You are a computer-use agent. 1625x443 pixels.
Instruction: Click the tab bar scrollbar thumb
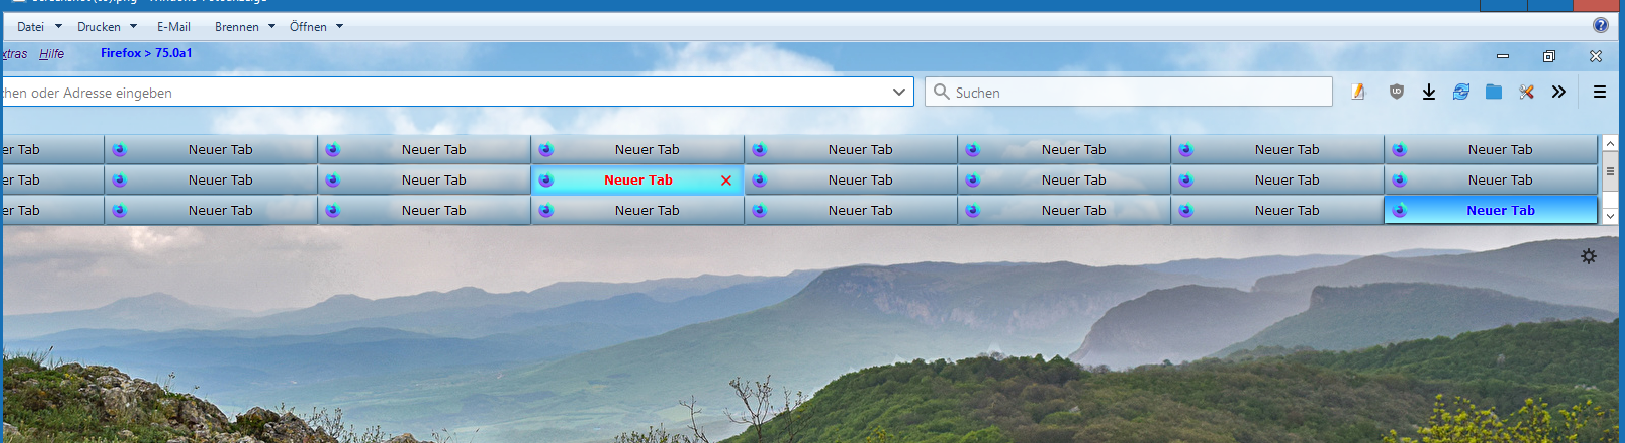(x=1610, y=171)
